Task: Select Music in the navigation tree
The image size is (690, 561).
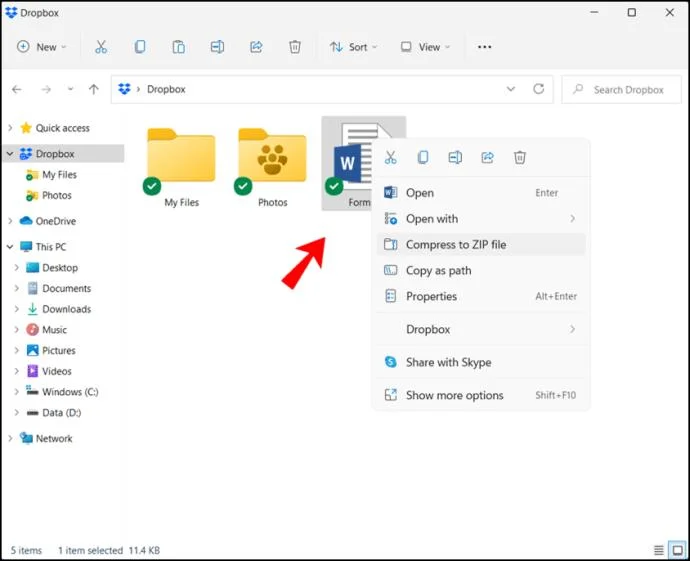Action: pos(47,330)
